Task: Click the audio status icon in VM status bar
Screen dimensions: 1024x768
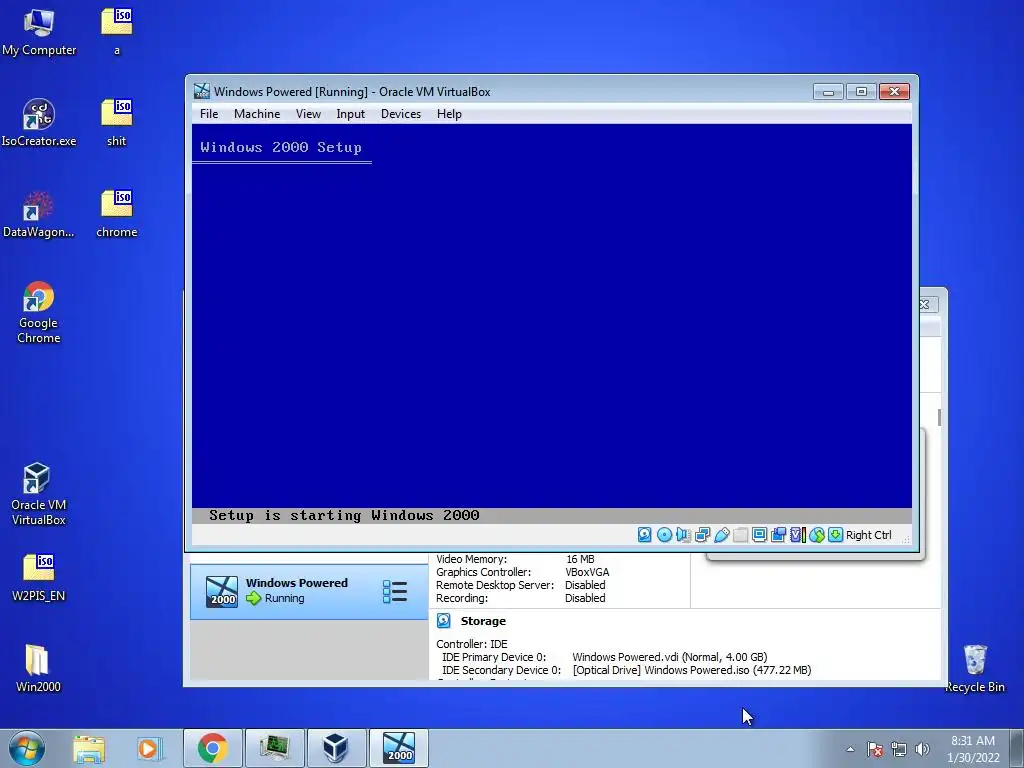Action: pos(683,535)
